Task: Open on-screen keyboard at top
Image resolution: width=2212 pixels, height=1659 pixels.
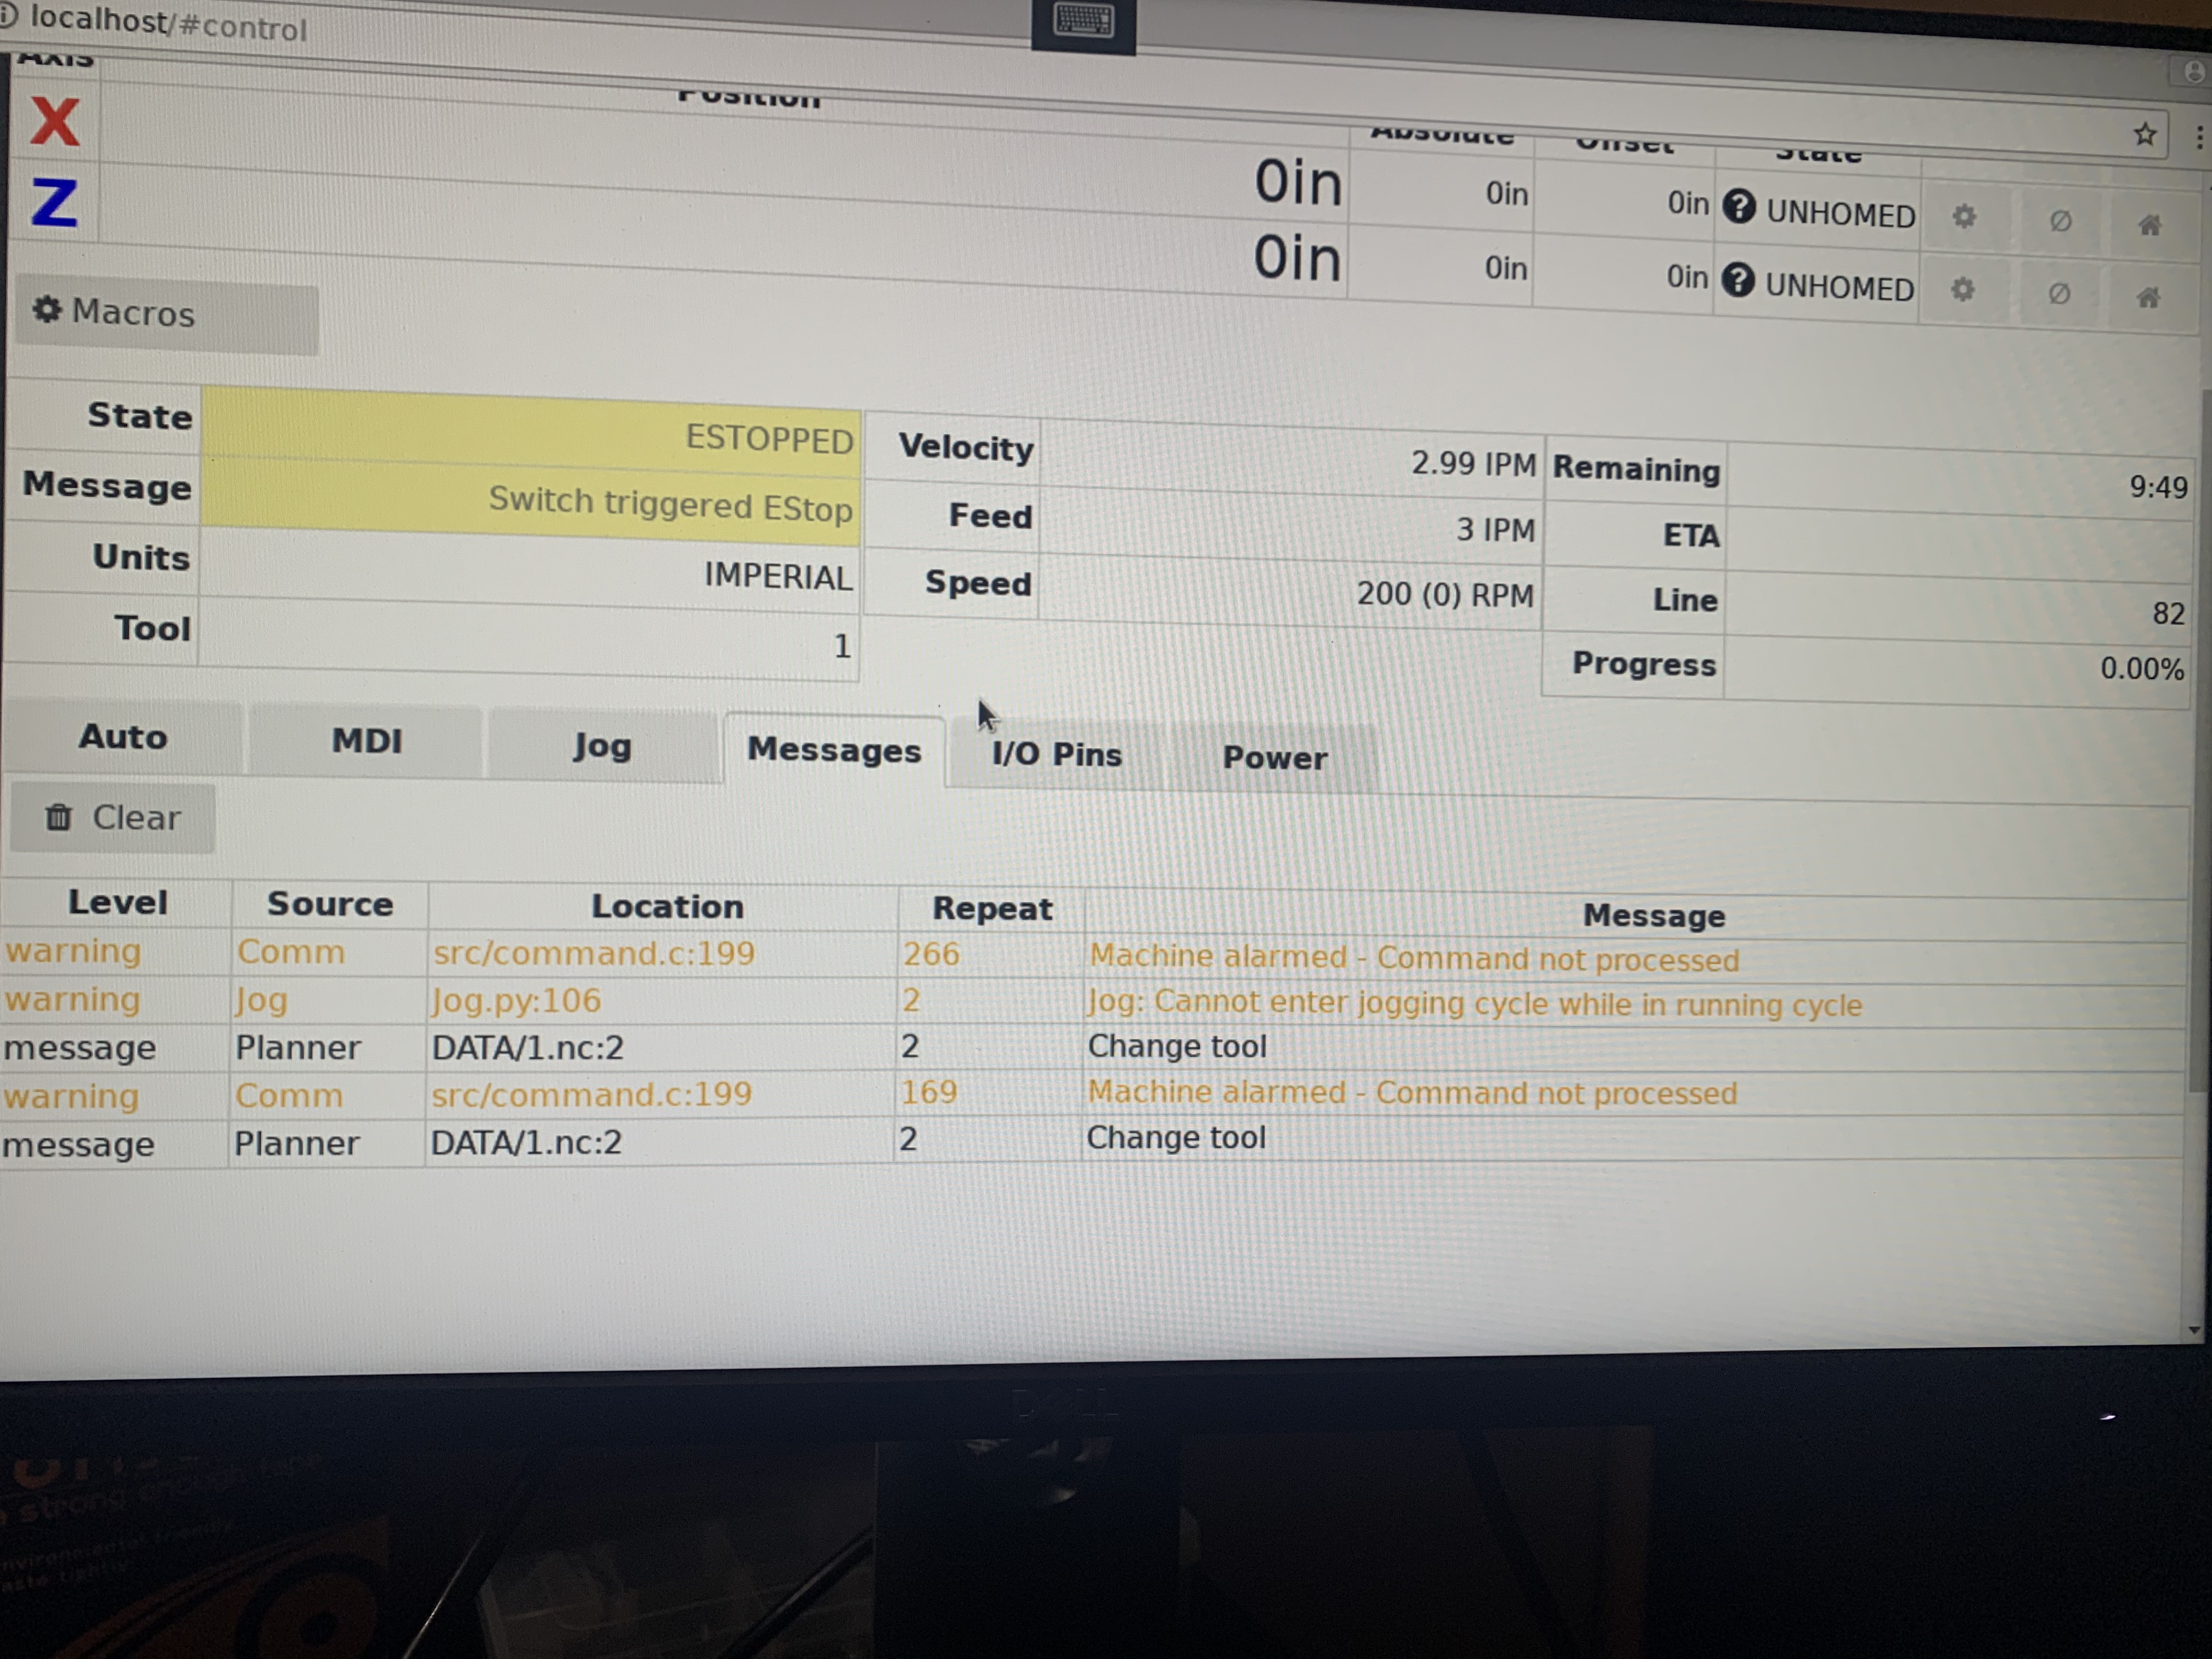Action: tap(1083, 22)
